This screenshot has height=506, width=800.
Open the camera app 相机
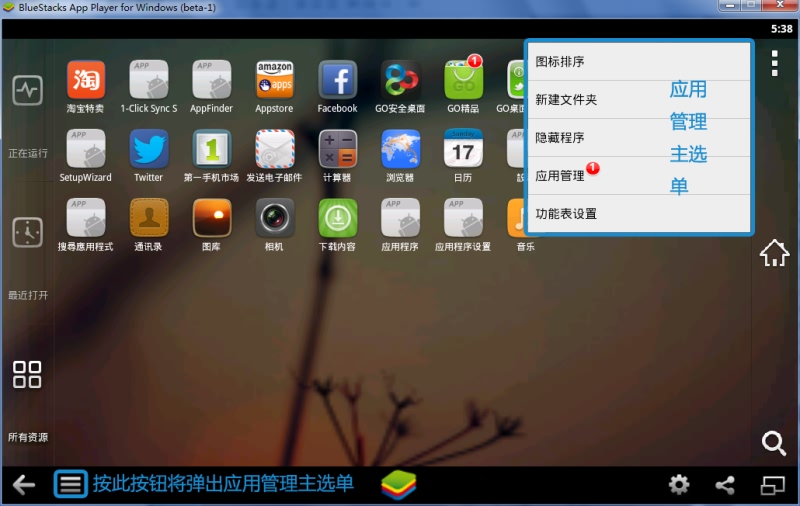point(274,218)
